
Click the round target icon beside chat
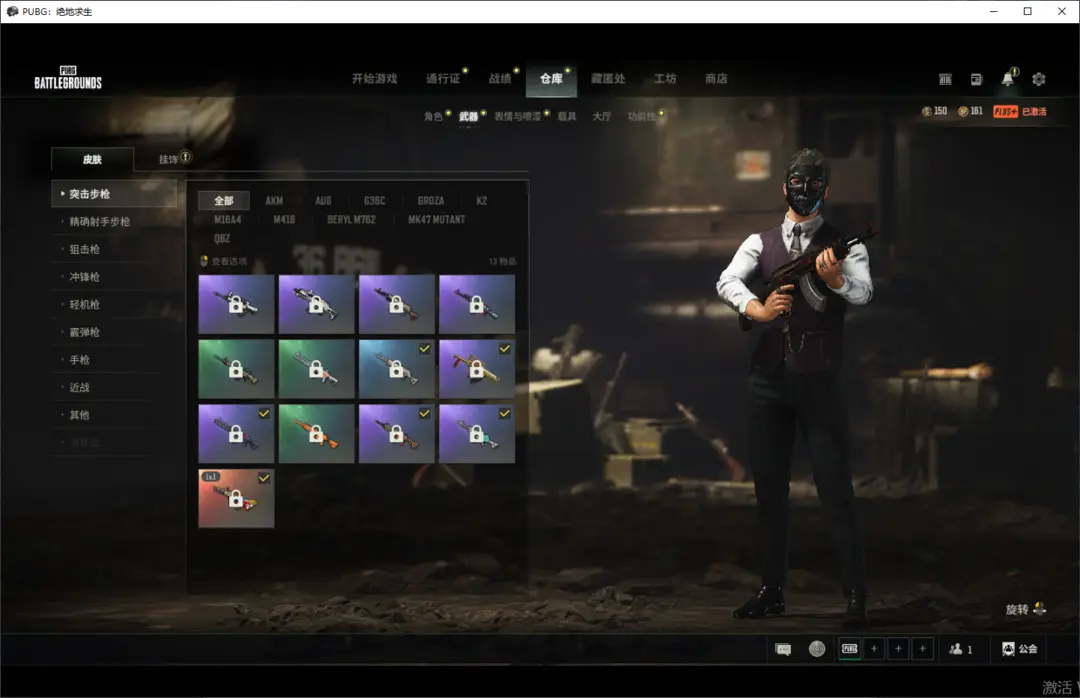point(817,649)
